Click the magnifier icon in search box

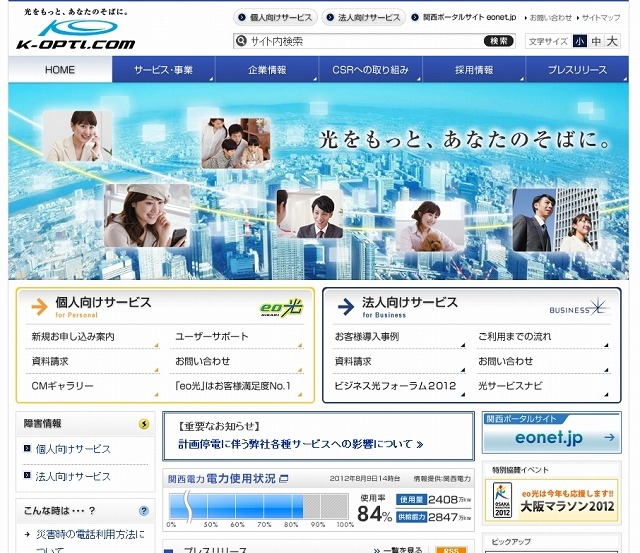[241, 41]
